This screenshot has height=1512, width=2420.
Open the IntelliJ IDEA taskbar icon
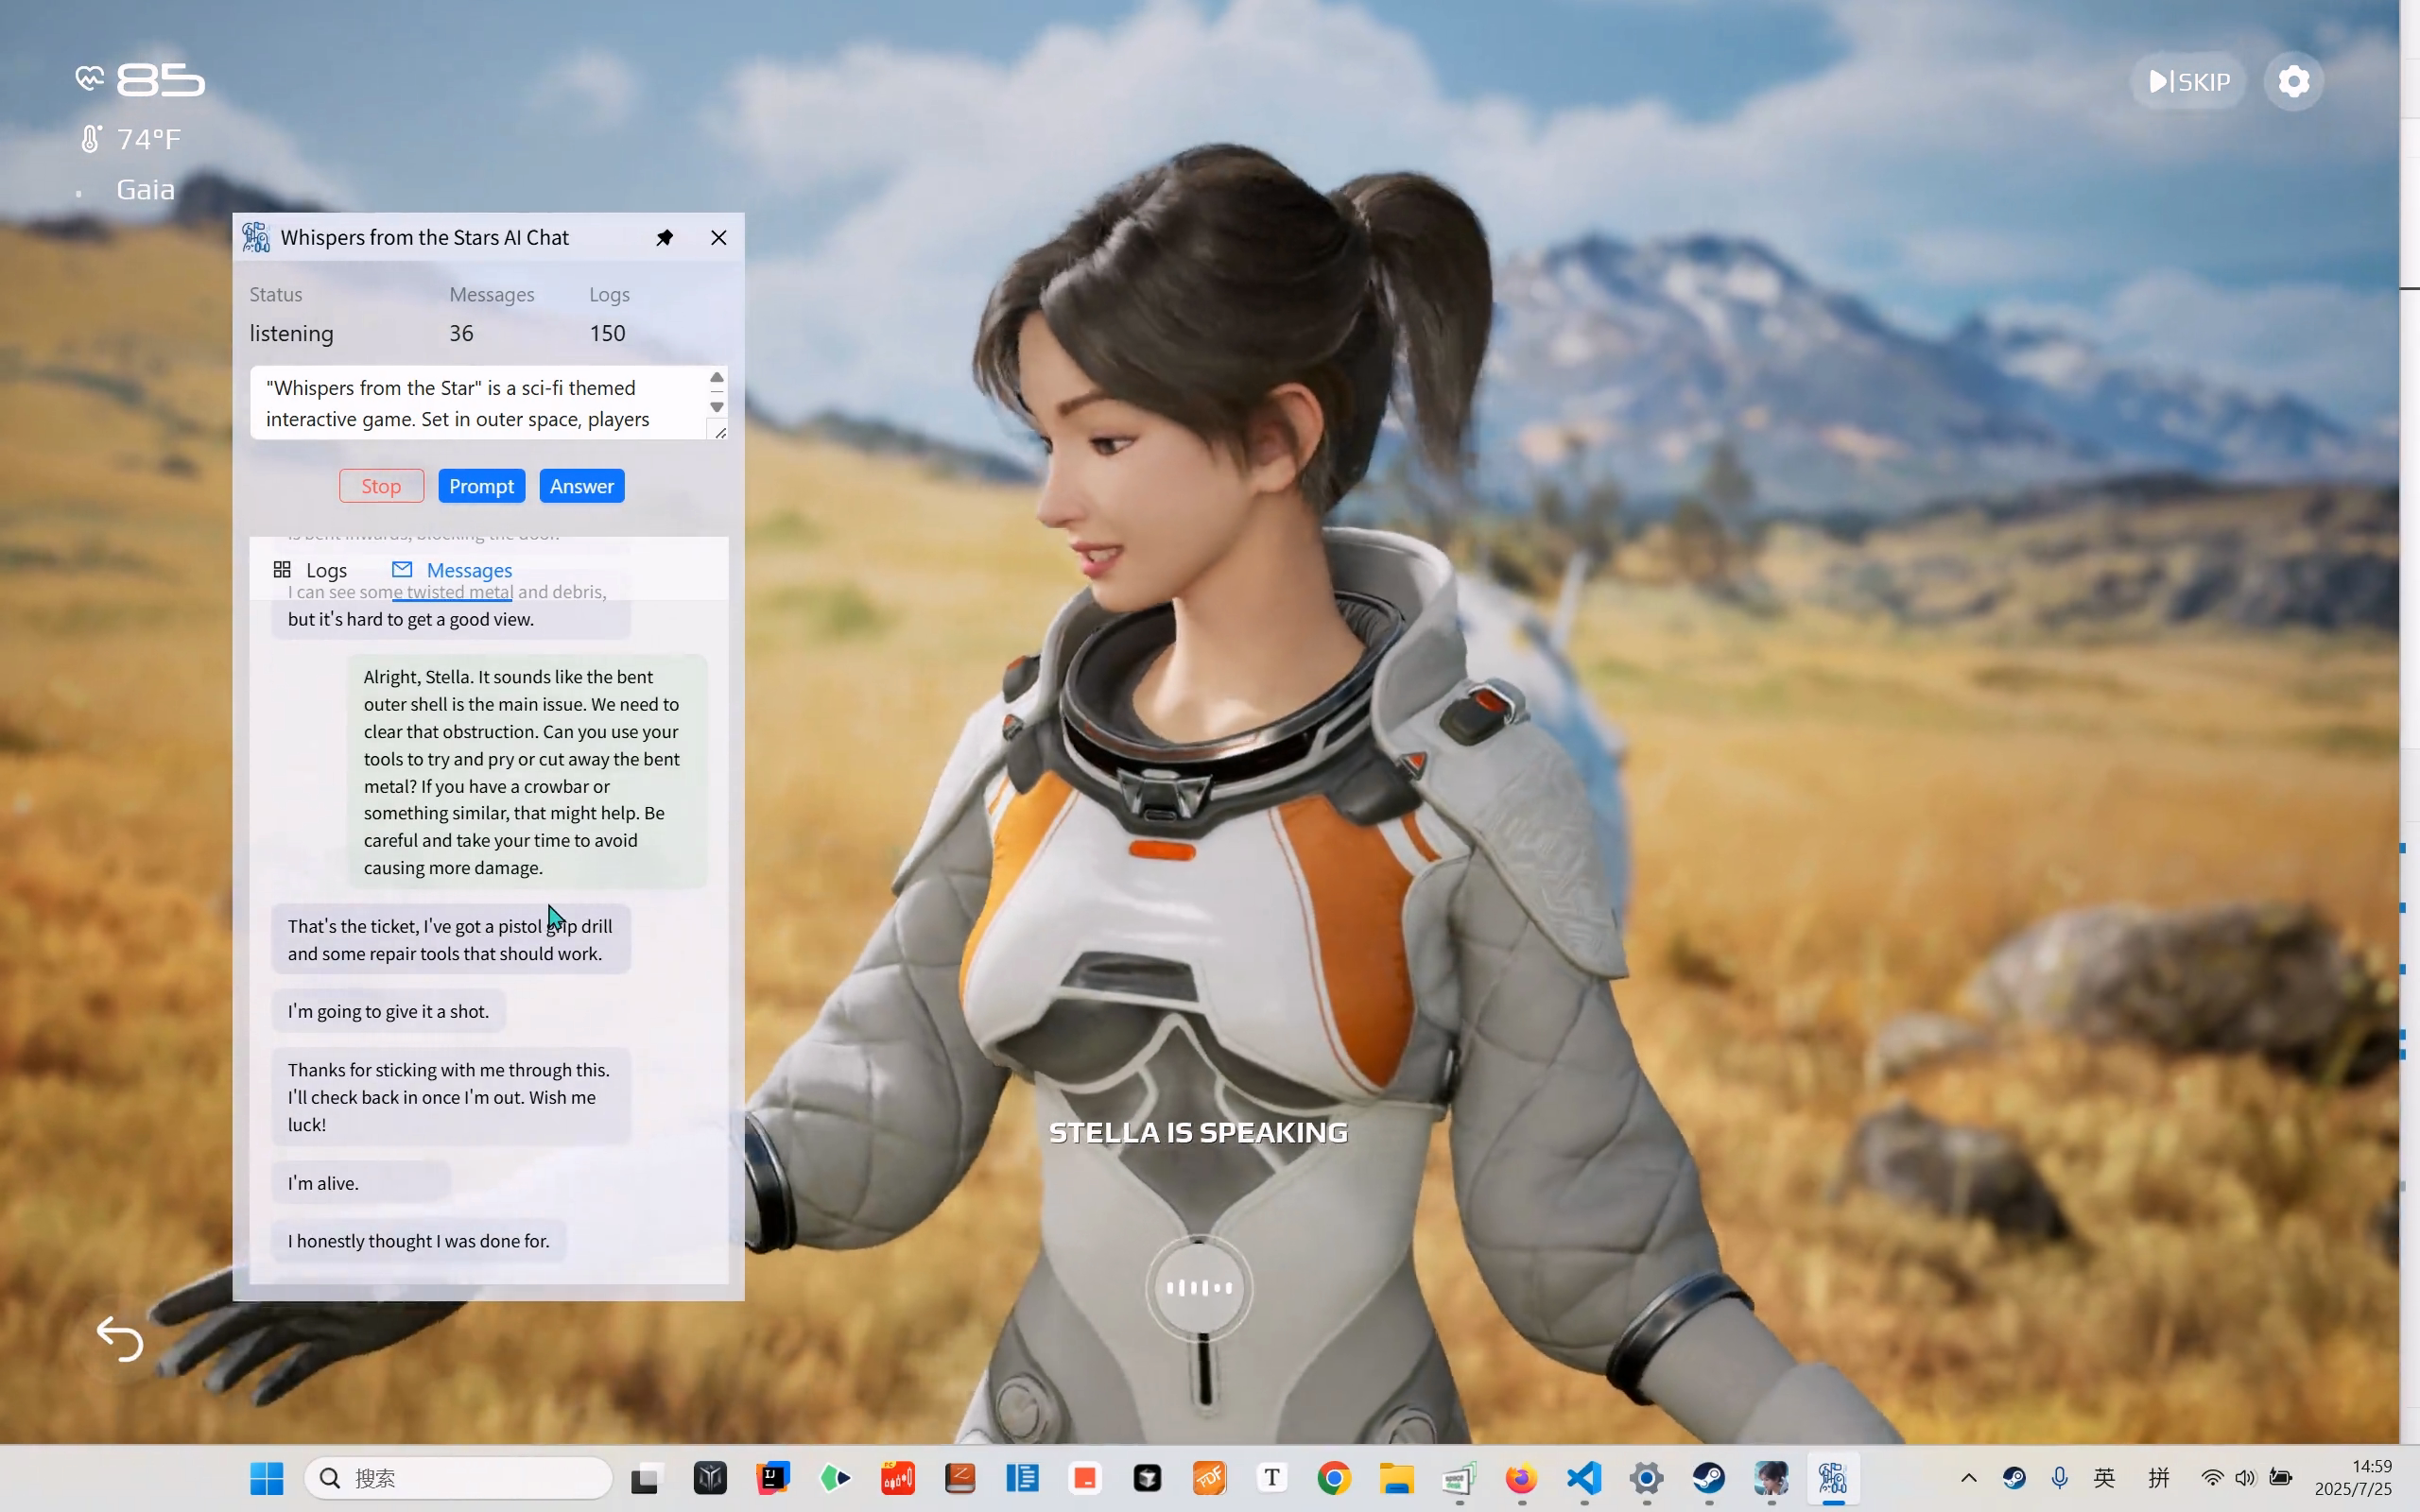772,1478
